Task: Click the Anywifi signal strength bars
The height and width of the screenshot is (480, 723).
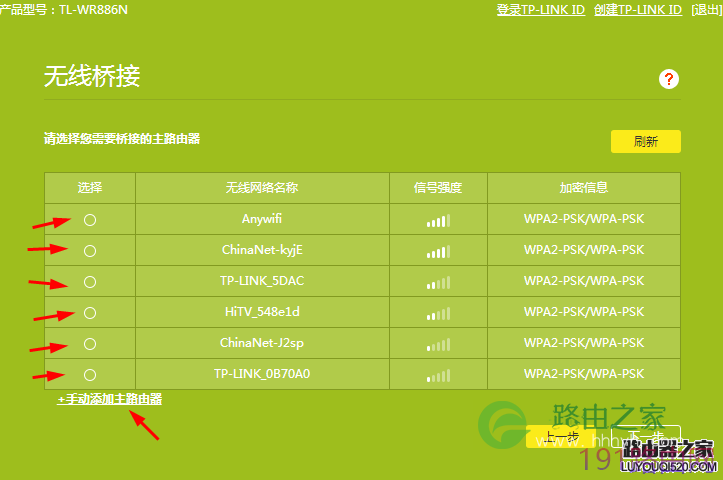Action: pos(438,221)
